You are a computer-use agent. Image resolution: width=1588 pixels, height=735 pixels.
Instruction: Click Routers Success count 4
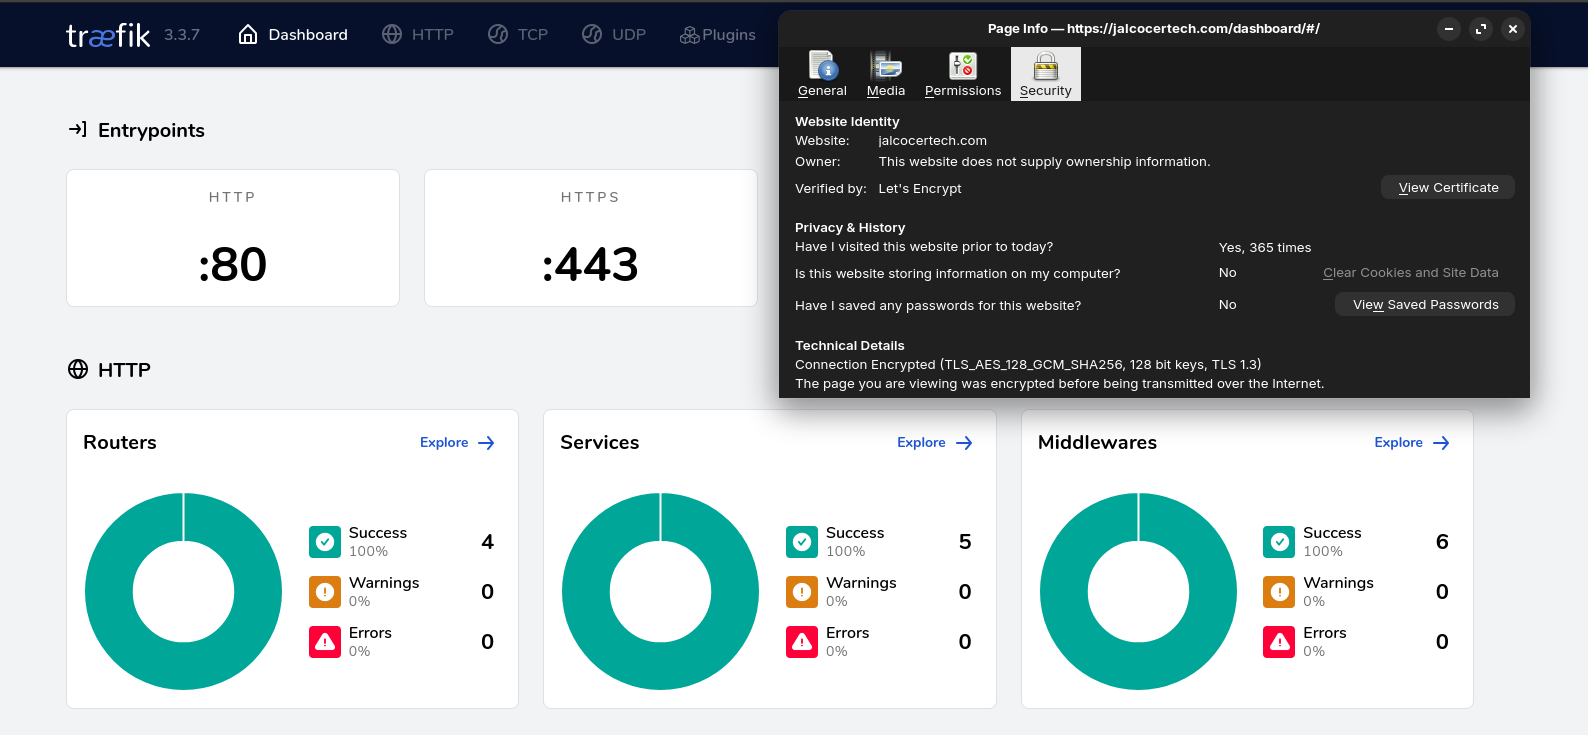[488, 542]
